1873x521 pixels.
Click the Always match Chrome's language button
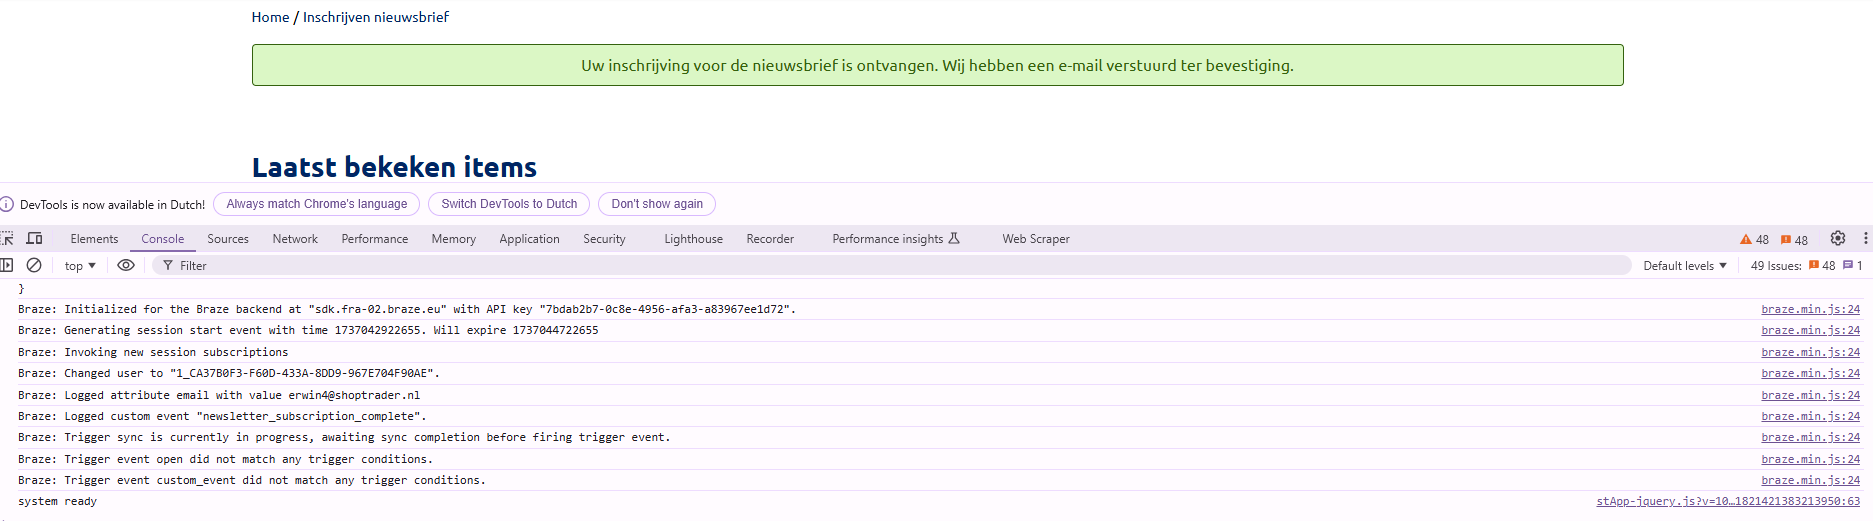[x=317, y=204]
